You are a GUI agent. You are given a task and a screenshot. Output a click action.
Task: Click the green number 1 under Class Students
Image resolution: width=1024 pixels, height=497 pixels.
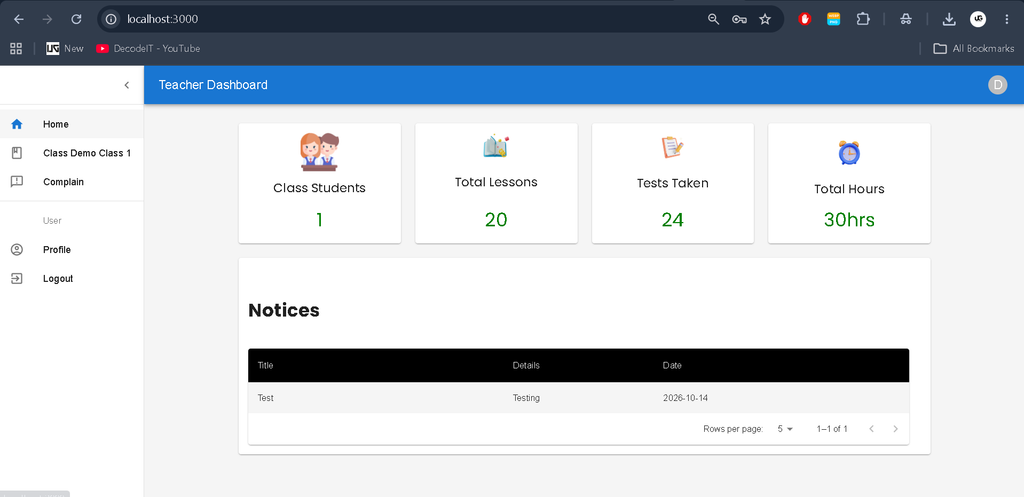tap(319, 220)
